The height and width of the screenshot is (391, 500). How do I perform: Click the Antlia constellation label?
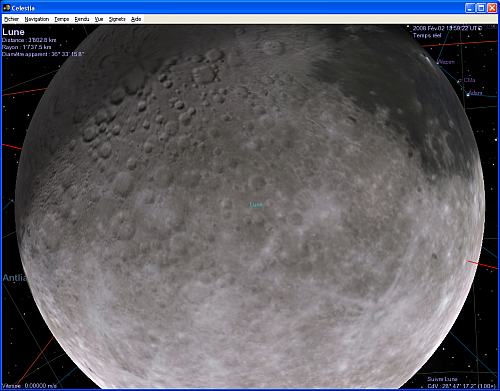[14, 278]
